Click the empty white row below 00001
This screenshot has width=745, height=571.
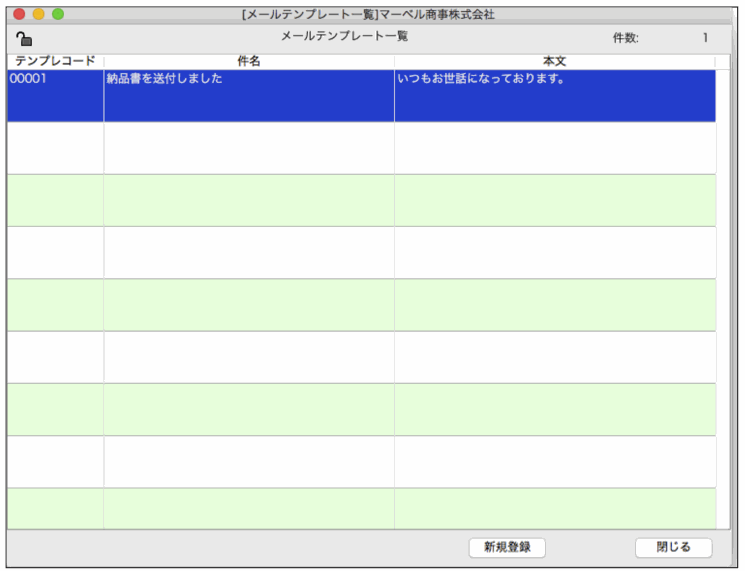(360, 148)
